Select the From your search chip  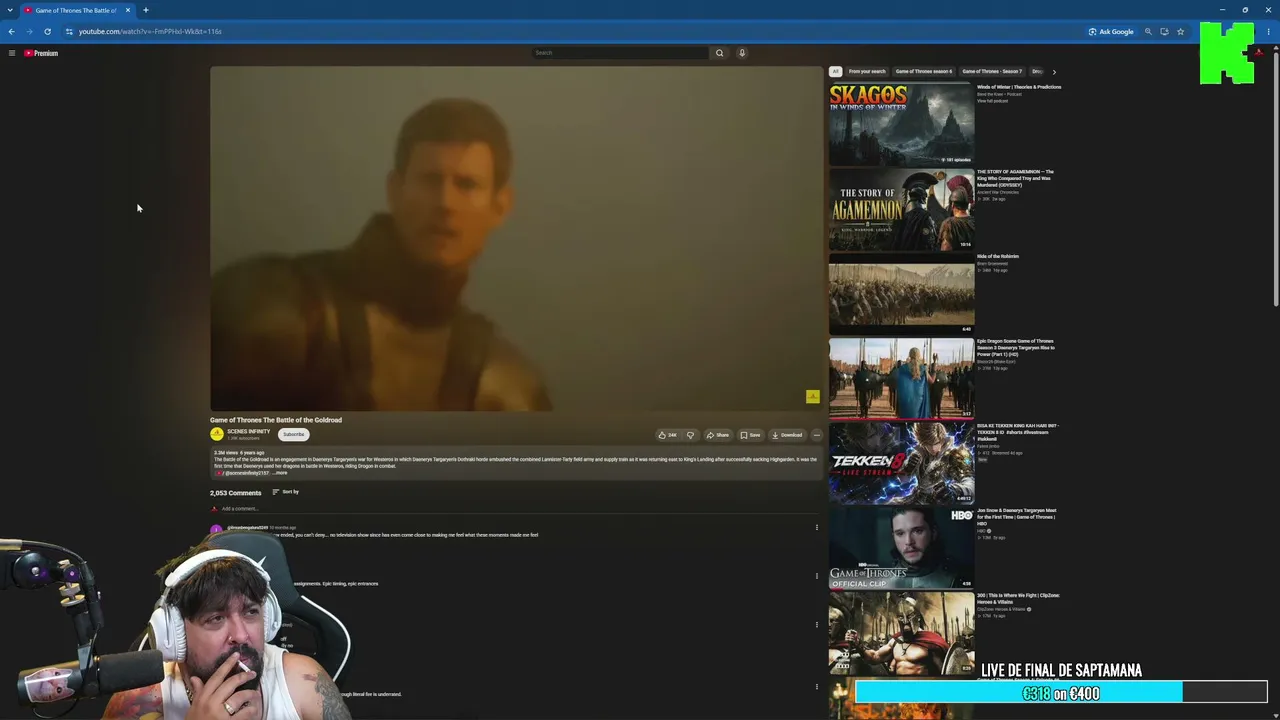point(867,71)
